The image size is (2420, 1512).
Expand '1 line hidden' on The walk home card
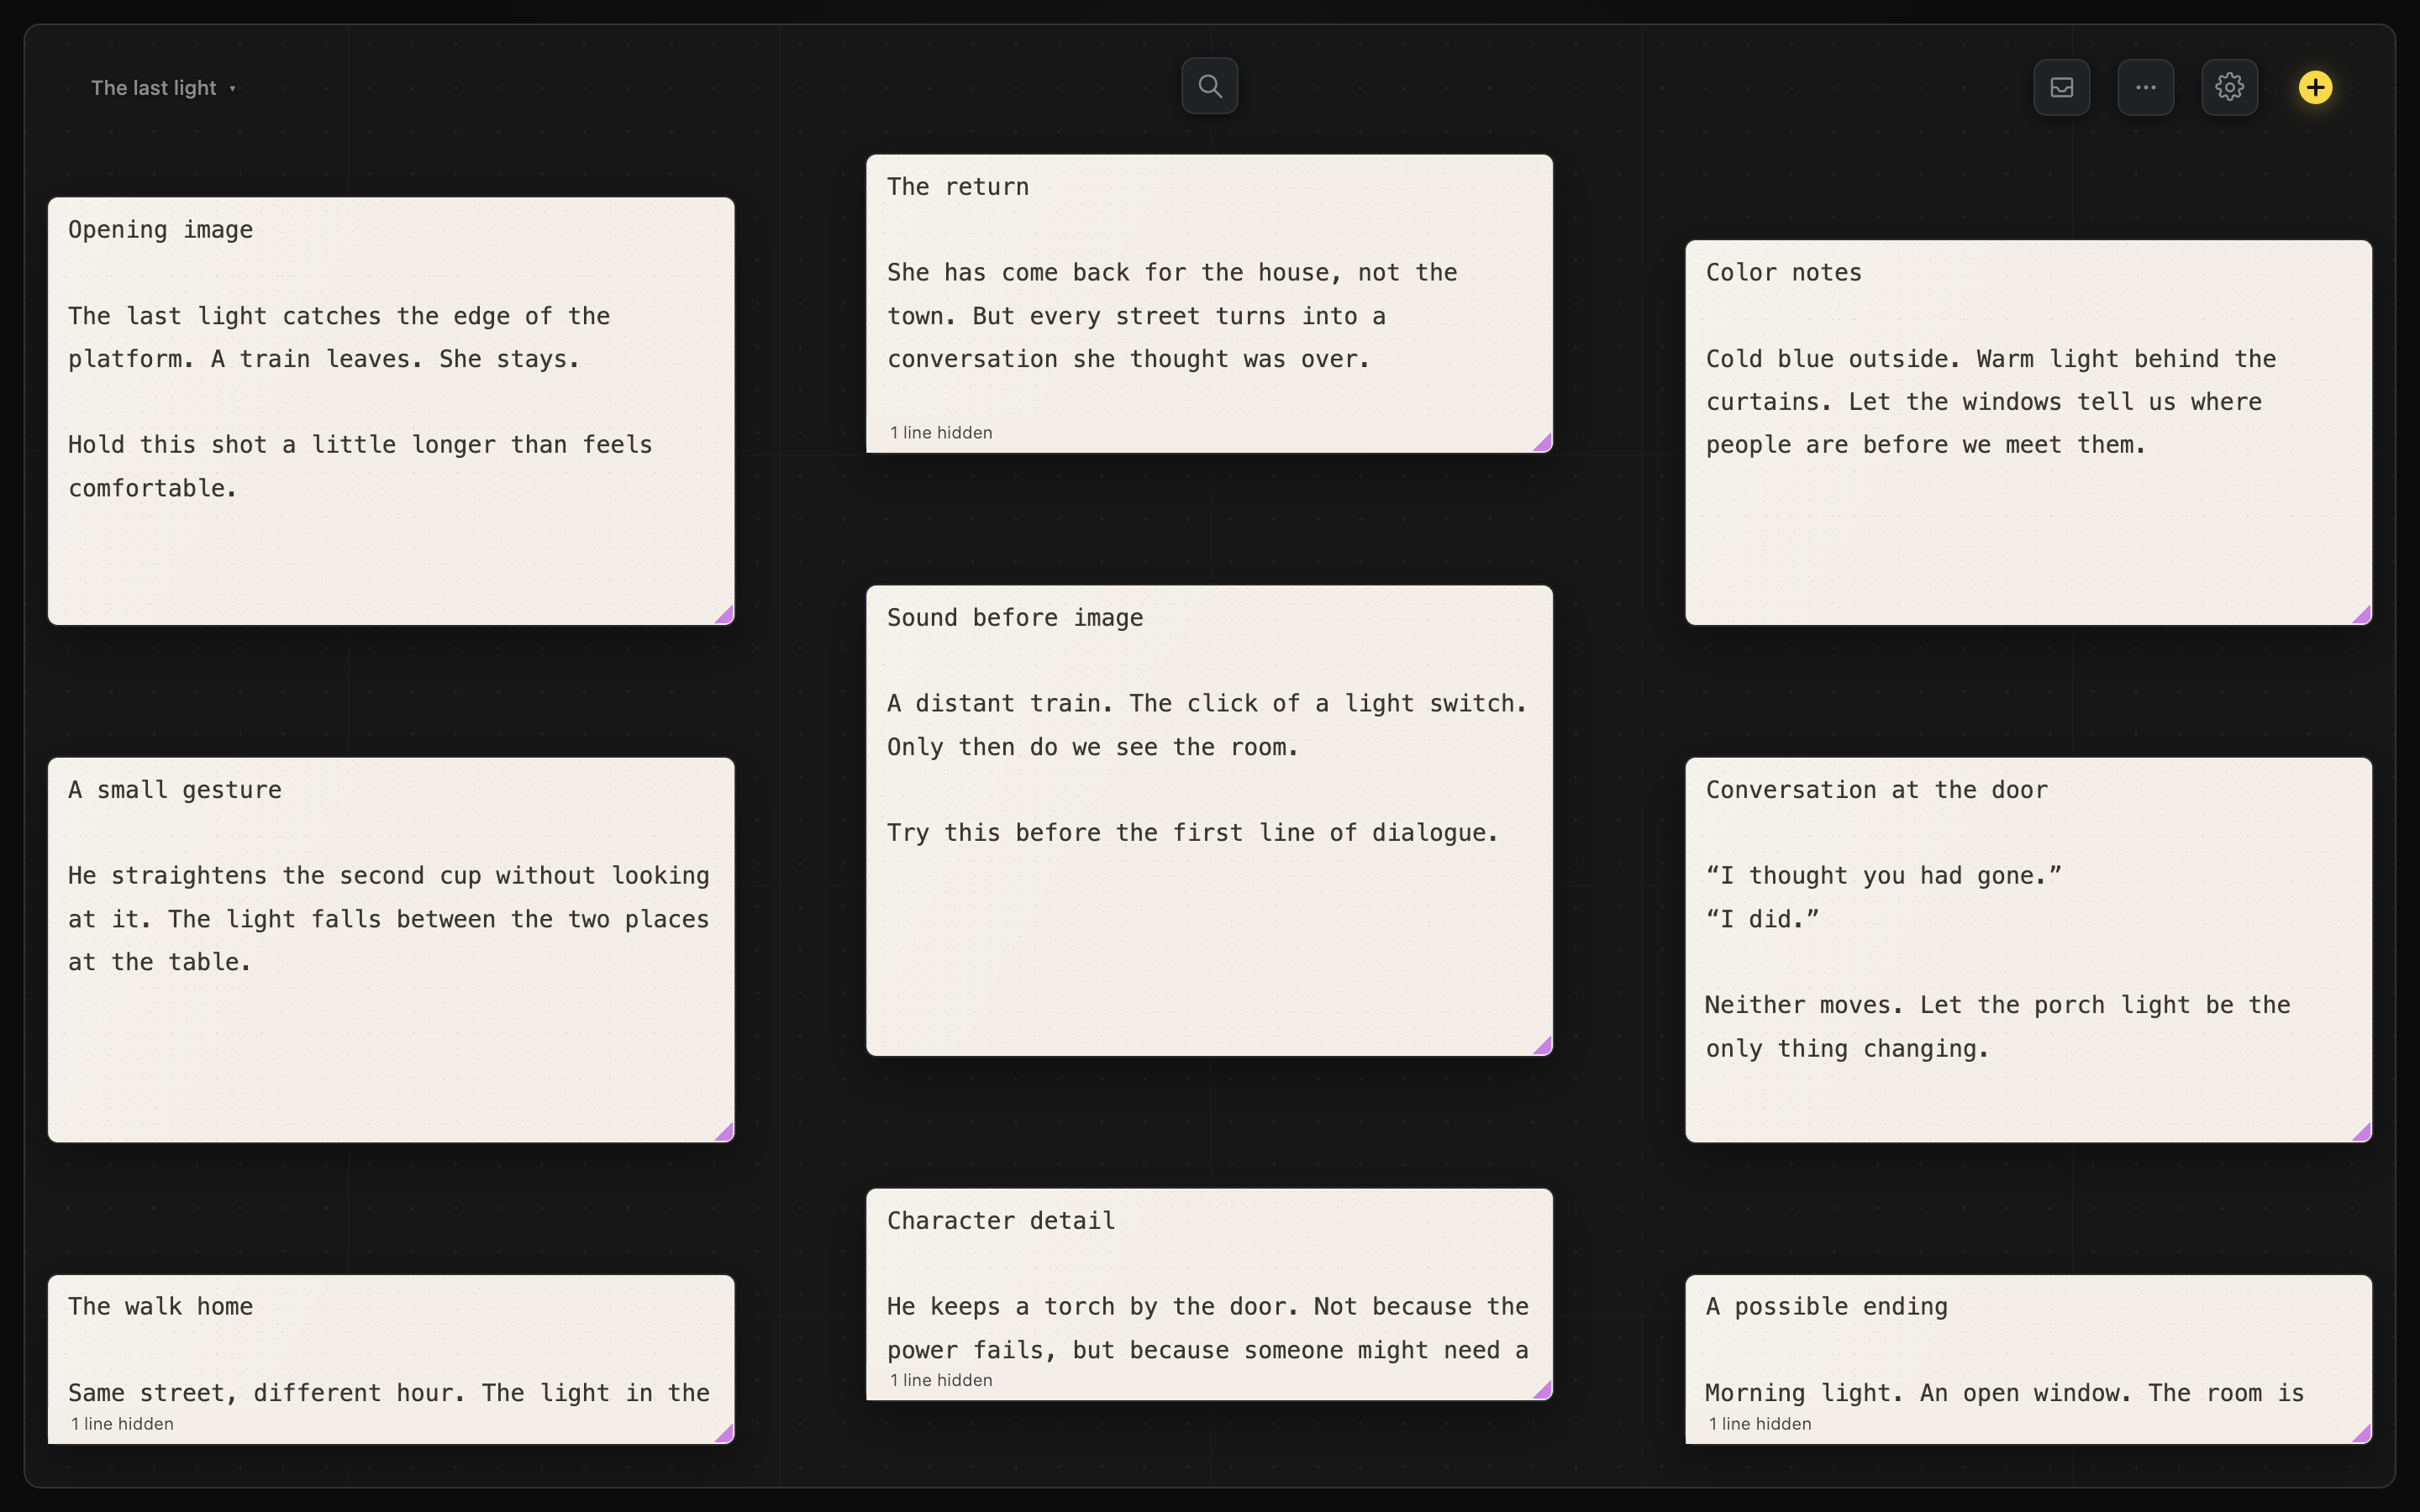pyautogui.click(x=122, y=1424)
